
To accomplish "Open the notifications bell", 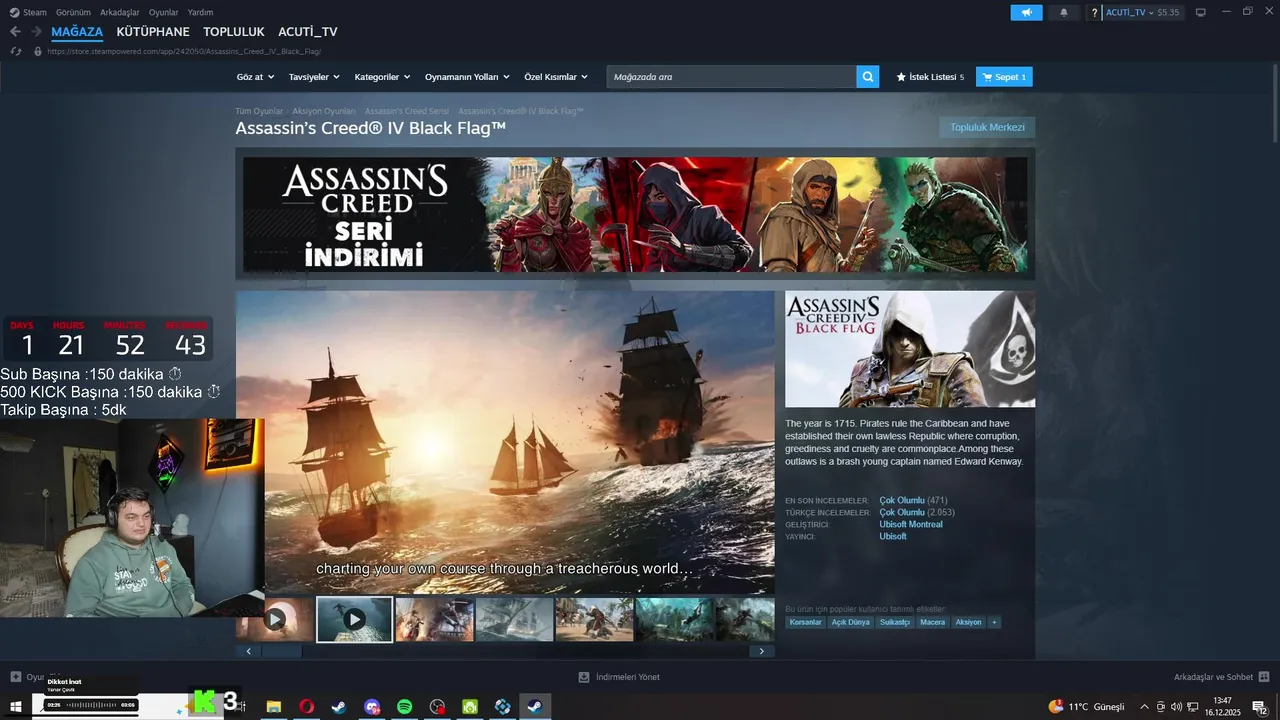I will point(1063,13).
